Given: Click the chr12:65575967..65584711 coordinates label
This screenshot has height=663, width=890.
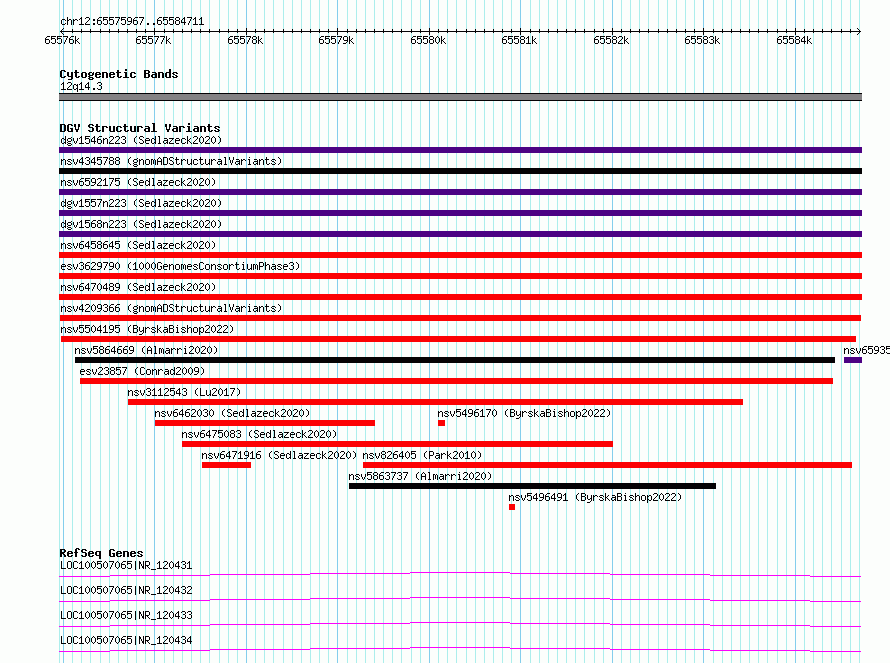Looking at the screenshot, I should pos(132,22).
